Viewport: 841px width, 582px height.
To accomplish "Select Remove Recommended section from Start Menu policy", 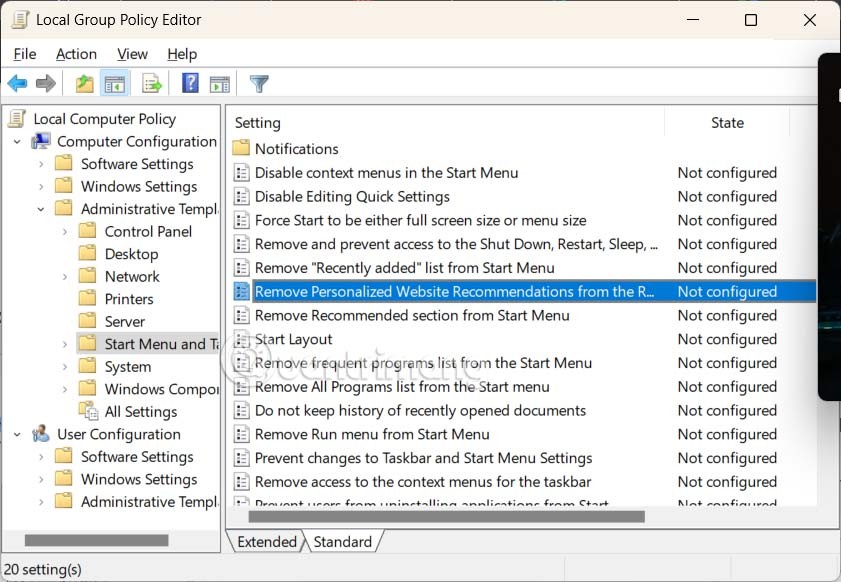I will coord(412,315).
